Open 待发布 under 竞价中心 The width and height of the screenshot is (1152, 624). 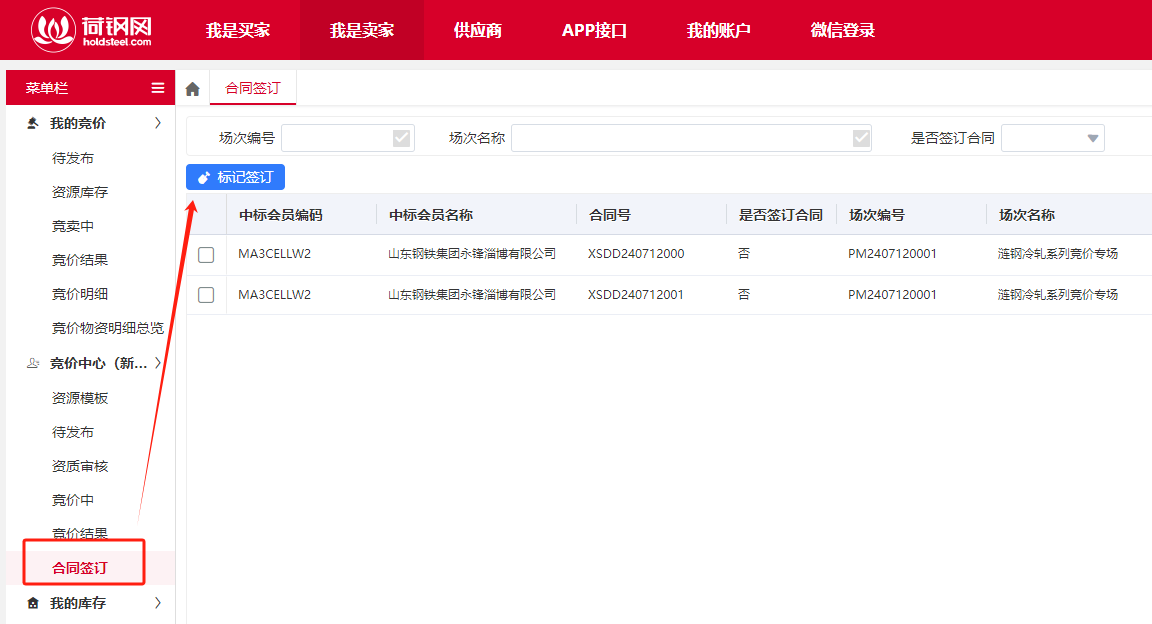[x=73, y=432]
